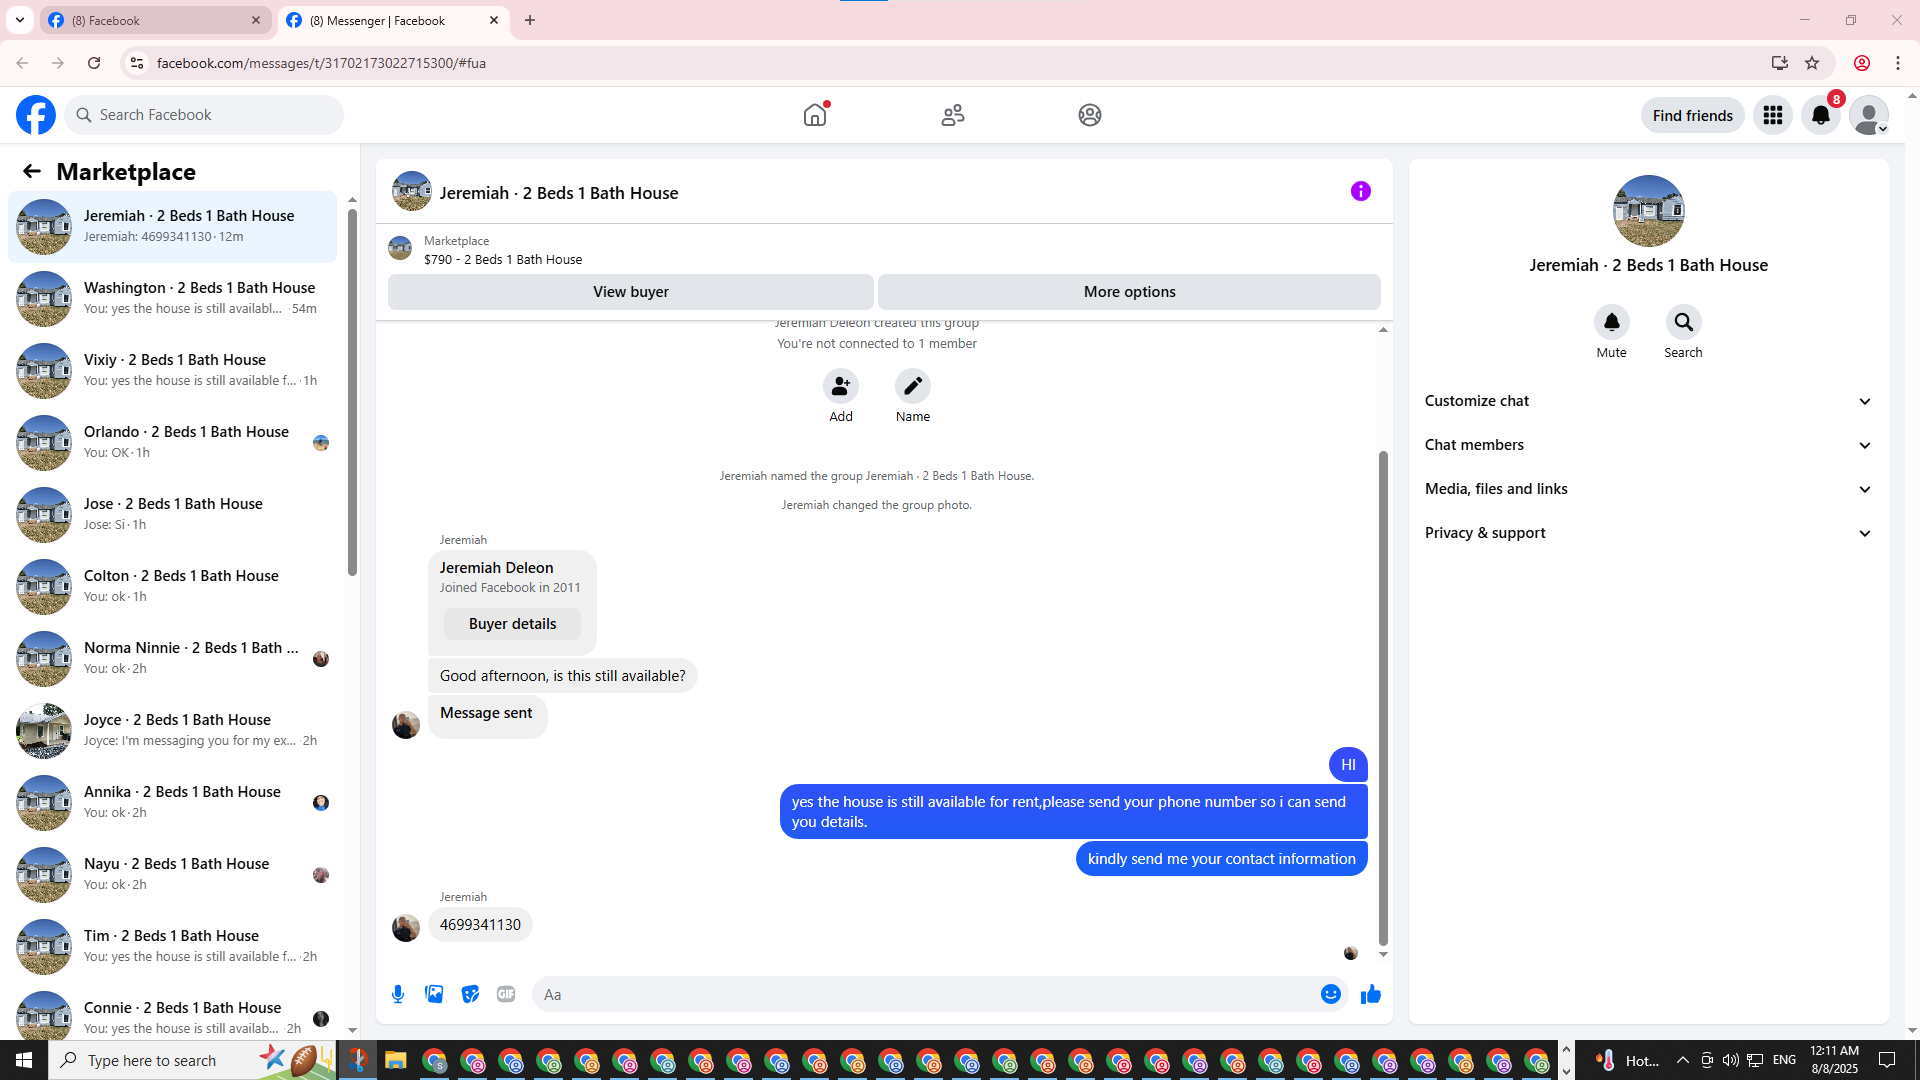Viewport: 1920px width, 1080px height.
Task: Send a thumbs-up like
Action: pos(1370,994)
